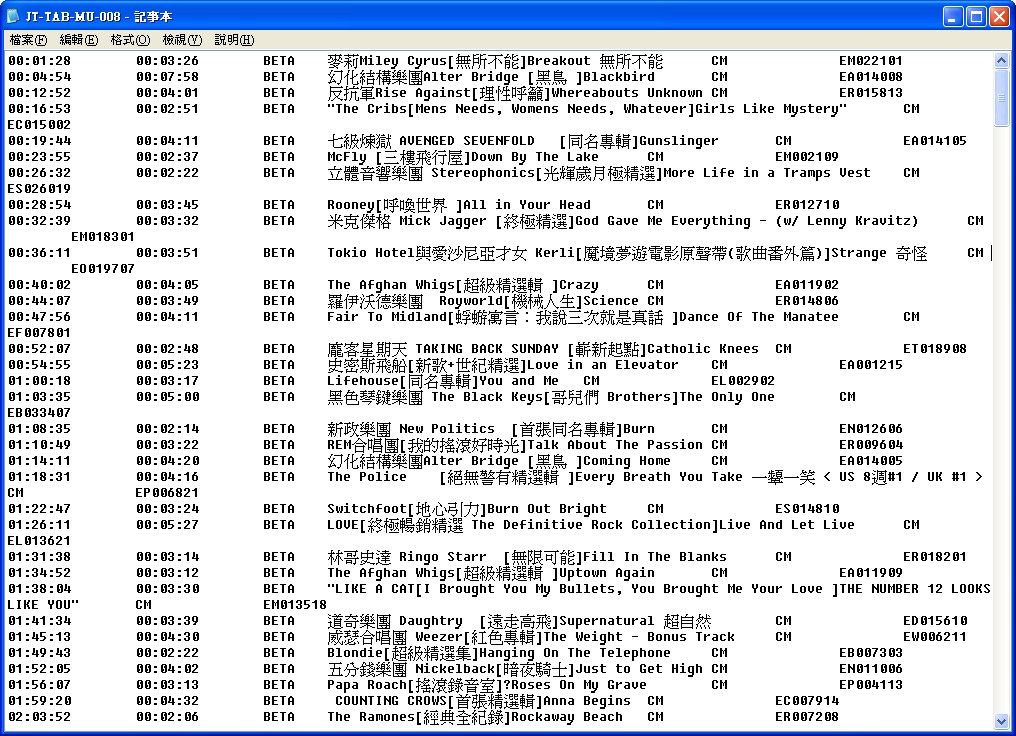Screen dimensions: 1016x736
Task: Click the text Dance Of The Manatee
Action: pyautogui.click(x=759, y=317)
